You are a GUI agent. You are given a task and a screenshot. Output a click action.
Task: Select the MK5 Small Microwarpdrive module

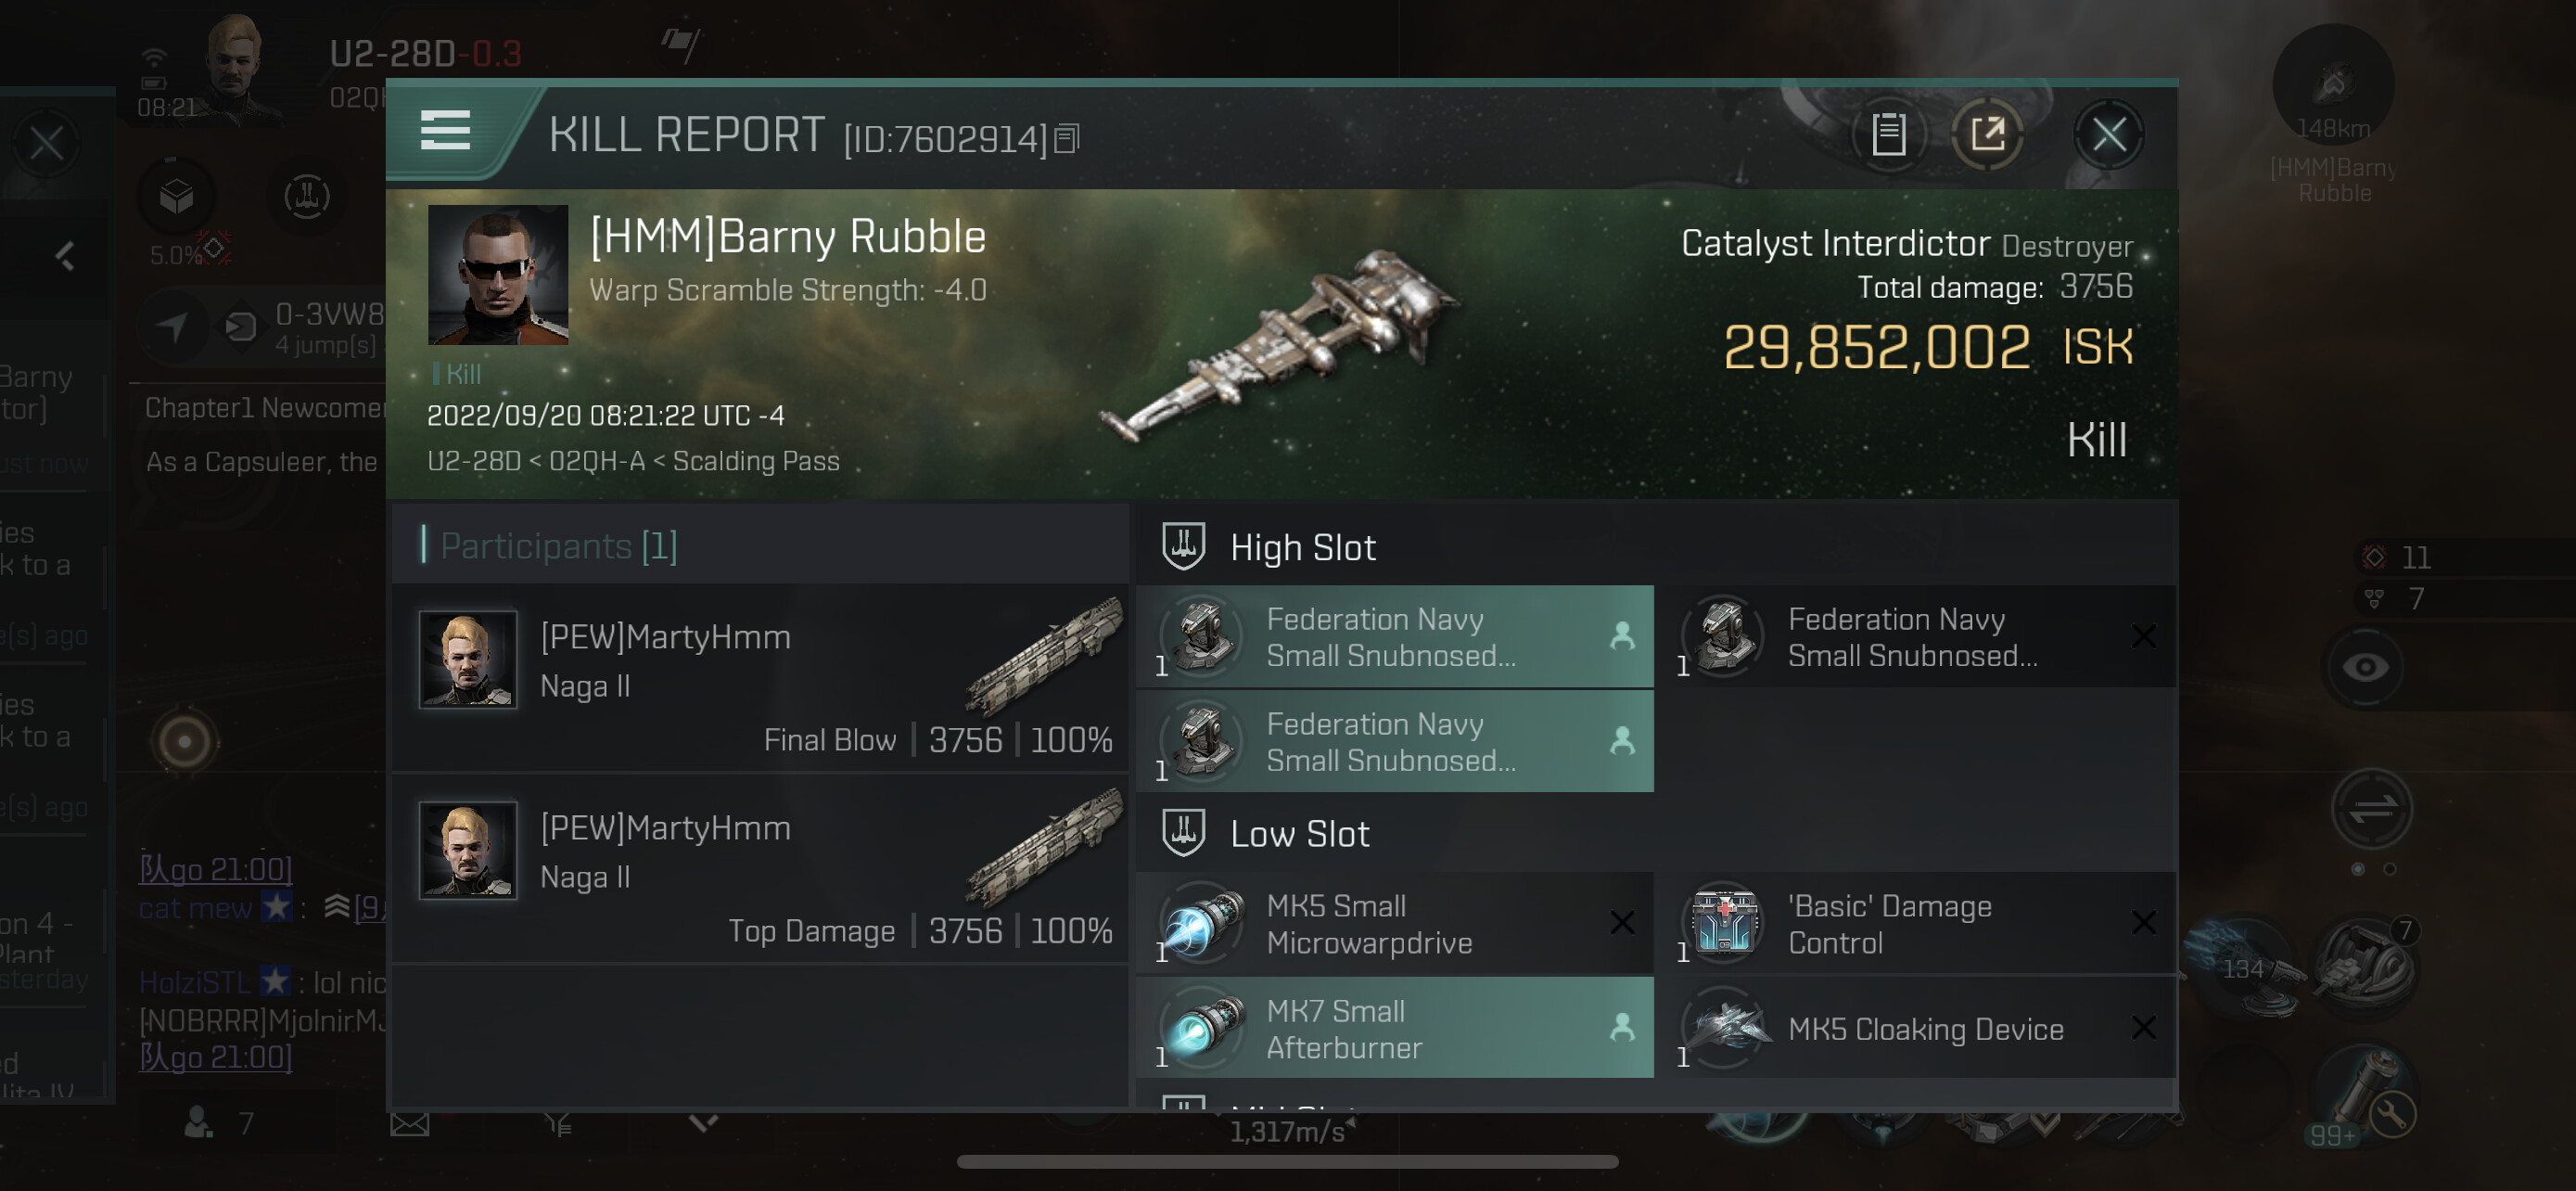point(1395,923)
